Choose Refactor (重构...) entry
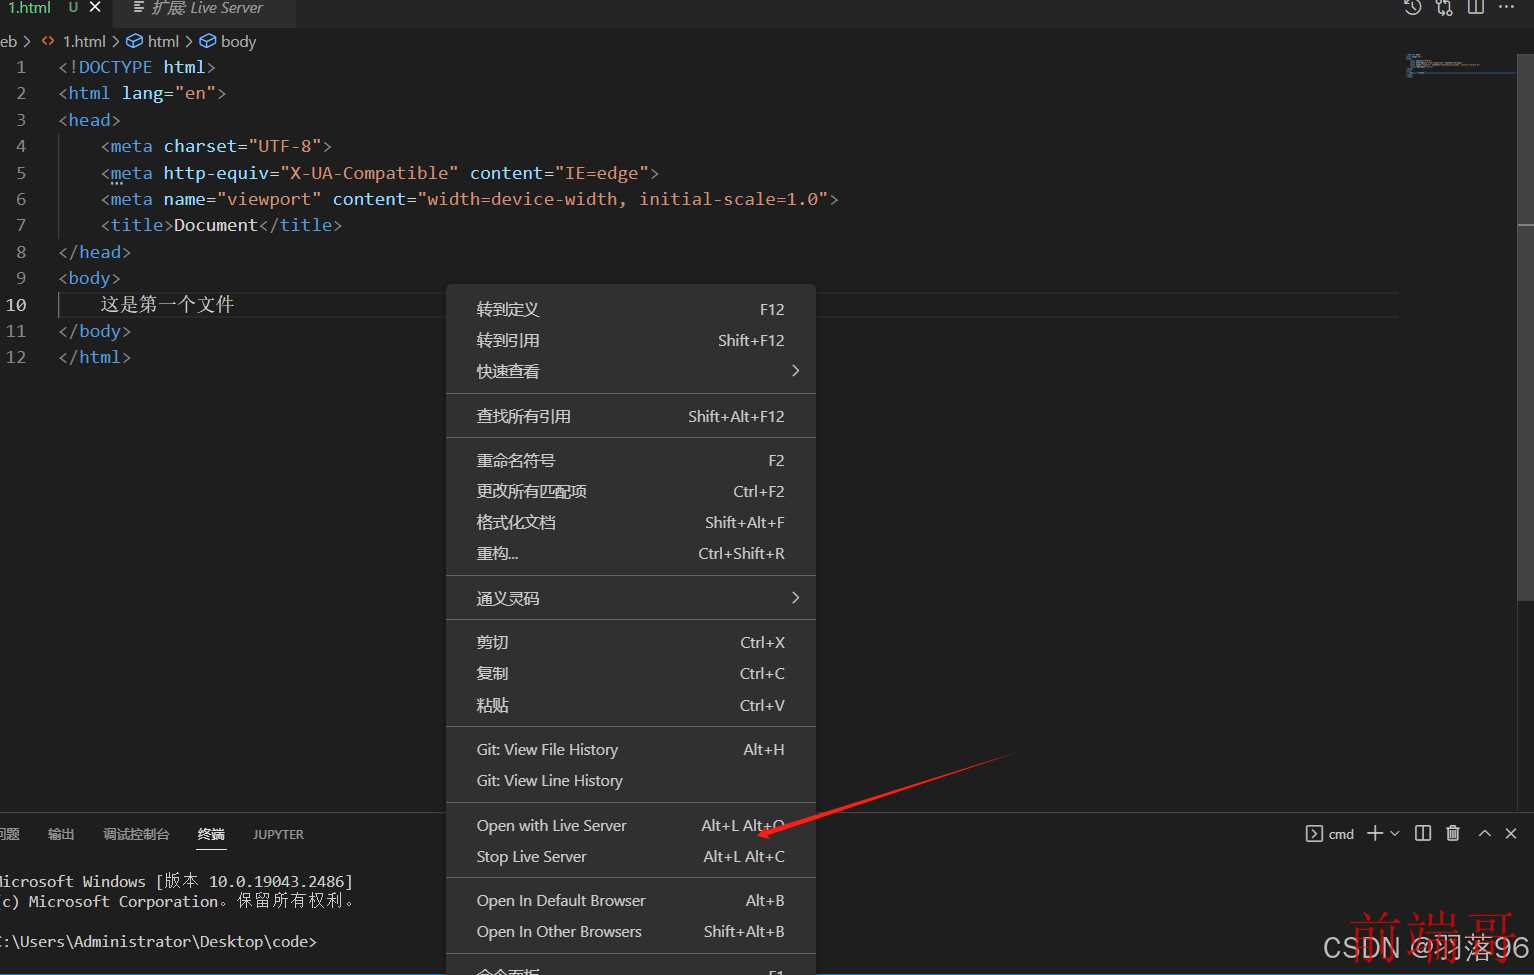The height and width of the screenshot is (975, 1534). click(631, 553)
